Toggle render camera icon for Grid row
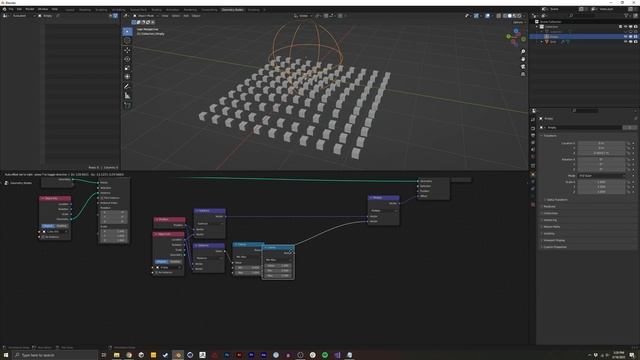Viewport: 640px width, 360px height. coord(635,42)
